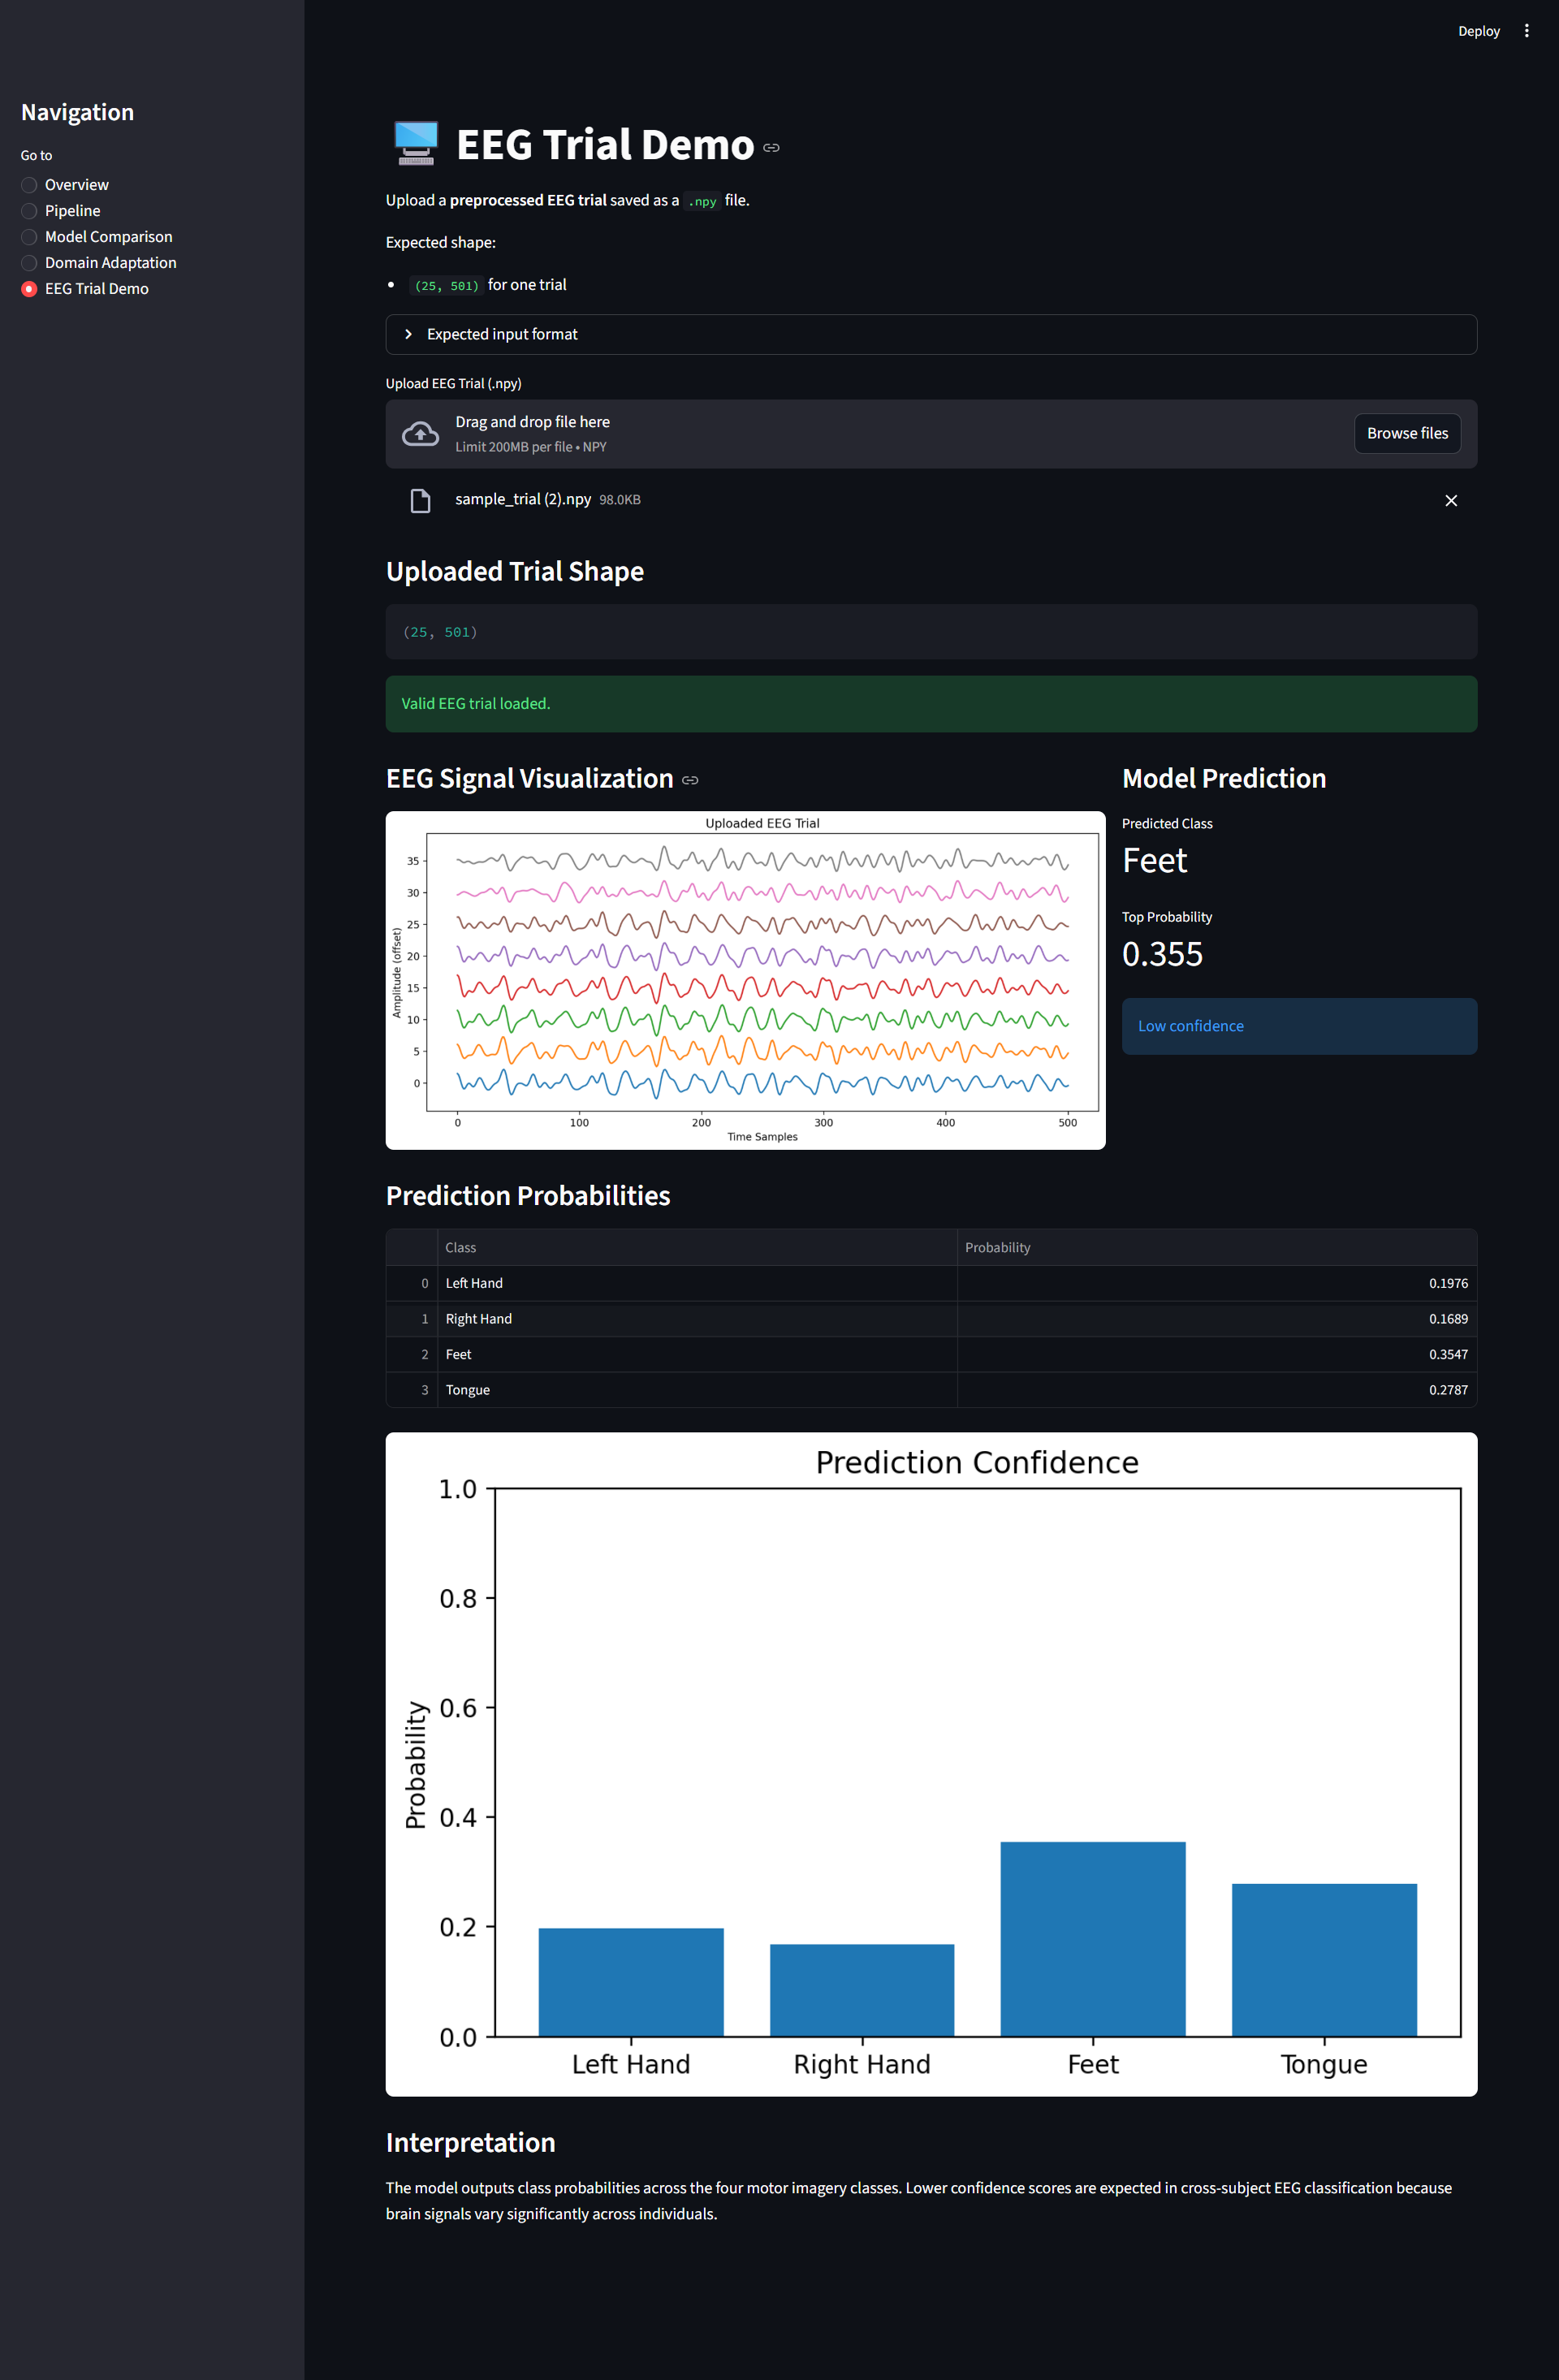Click the Prediction Confidence bar chart

(x=931, y=1764)
